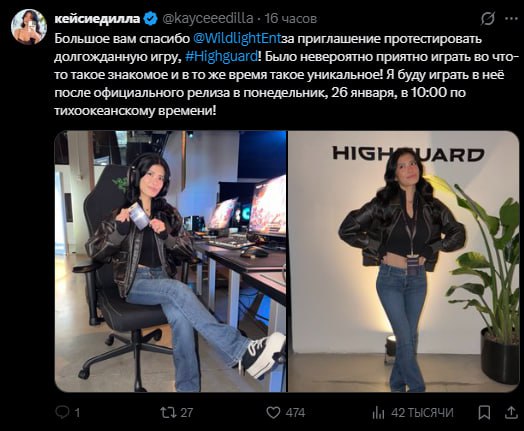This screenshot has width=524, height=431.
Task: Like the post with the heart icon
Action: [x=273, y=413]
